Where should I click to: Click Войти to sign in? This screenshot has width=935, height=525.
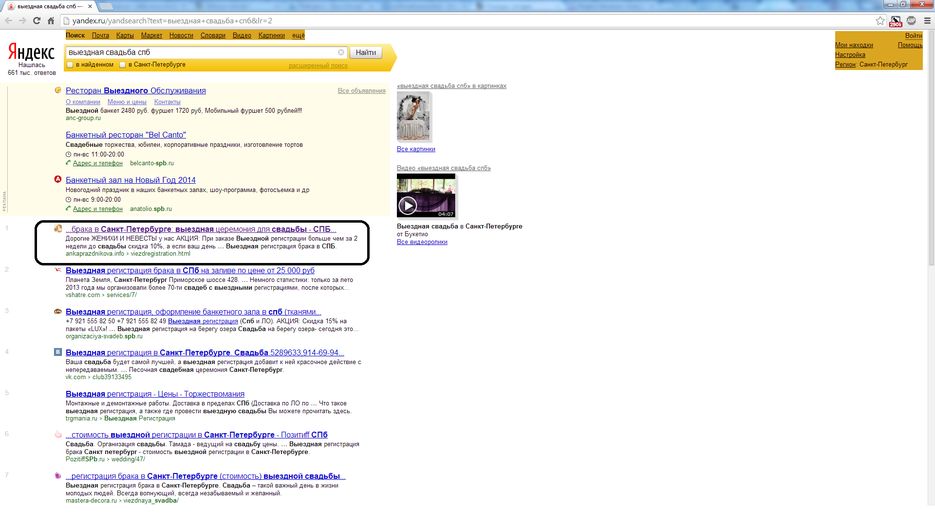click(x=913, y=36)
